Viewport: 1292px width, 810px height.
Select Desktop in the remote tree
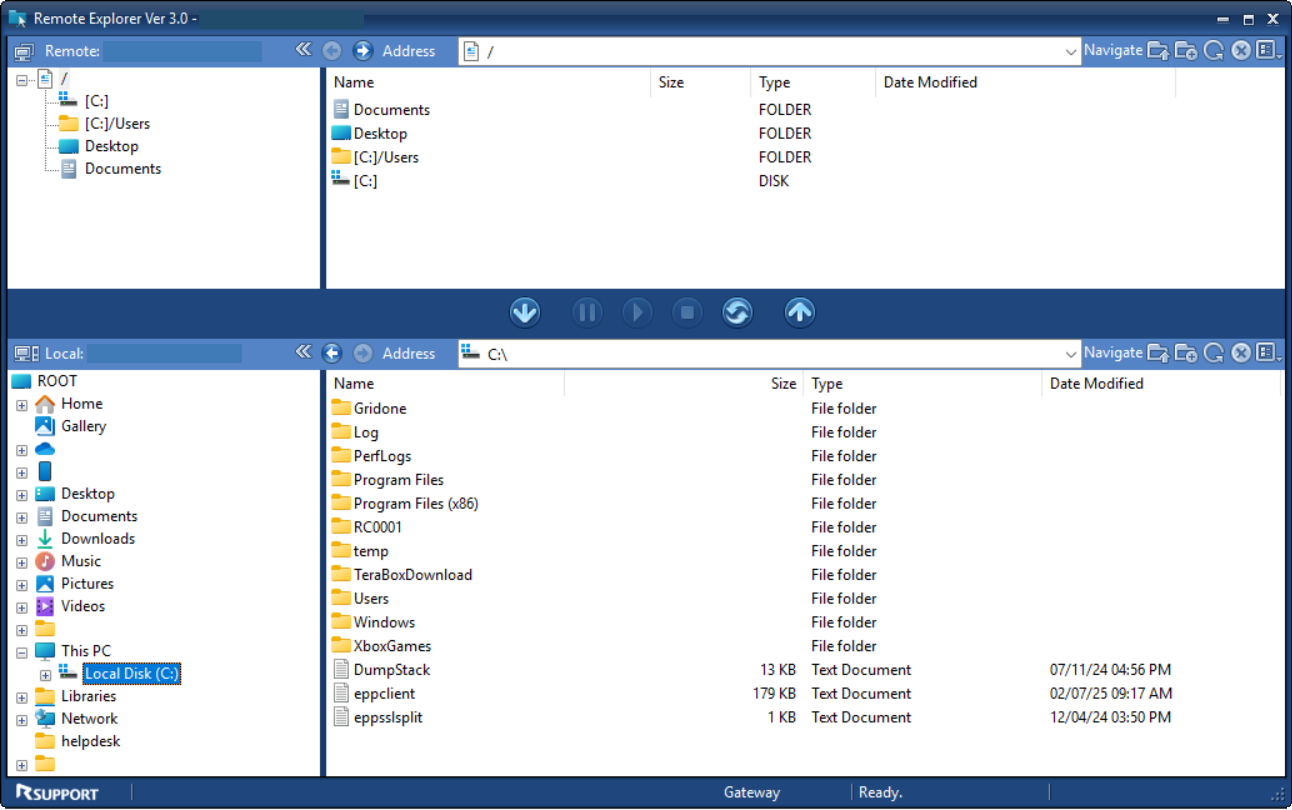tap(111, 146)
